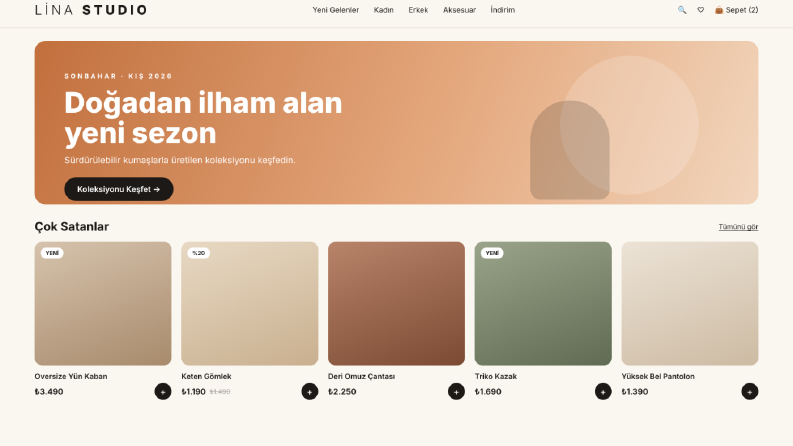This screenshot has width=793, height=446.
Task: Add Triko Kazak with plus button
Action: click(603, 391)
